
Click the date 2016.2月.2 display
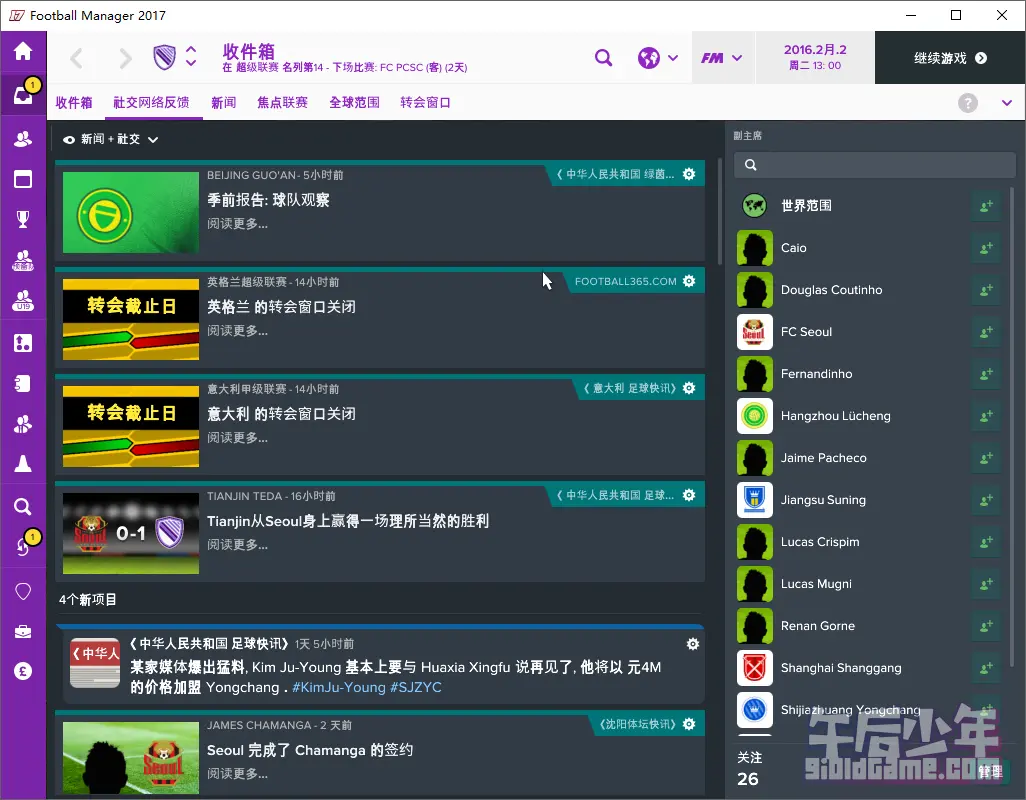tap(815, 50)
